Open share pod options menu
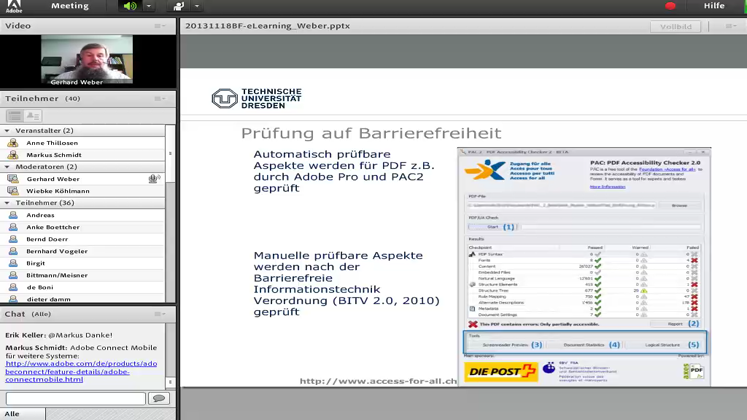 [731, 26]
